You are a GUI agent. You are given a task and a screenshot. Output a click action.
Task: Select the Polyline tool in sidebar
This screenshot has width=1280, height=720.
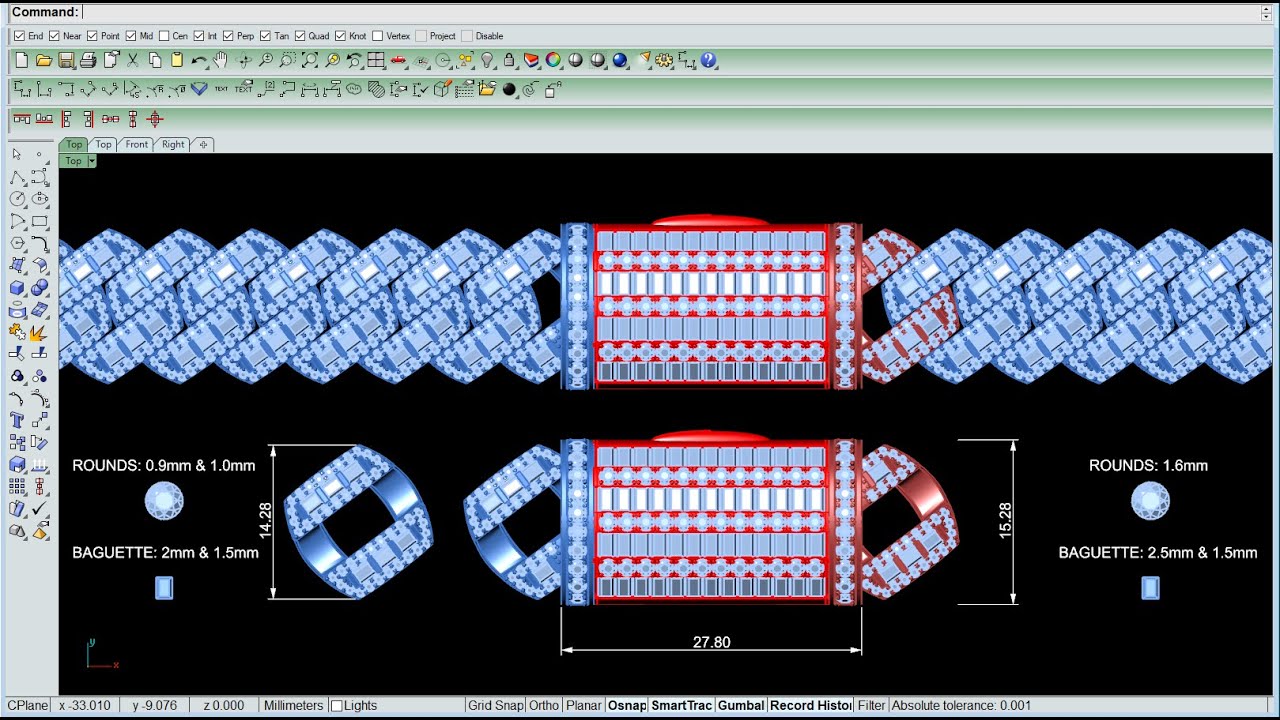17,177
